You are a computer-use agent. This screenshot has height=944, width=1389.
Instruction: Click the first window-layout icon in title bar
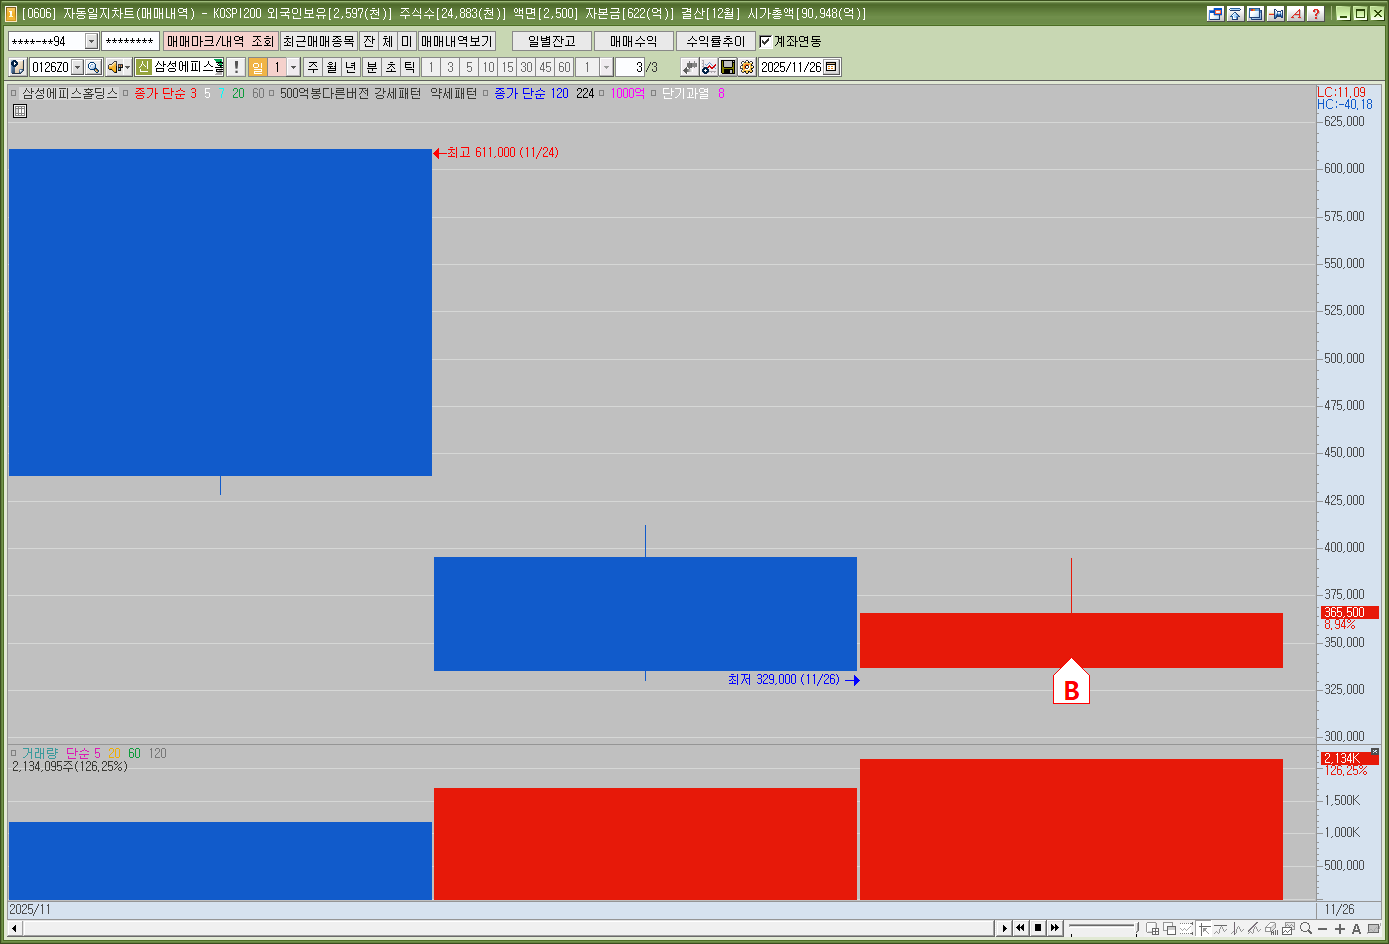[1216, 13]
